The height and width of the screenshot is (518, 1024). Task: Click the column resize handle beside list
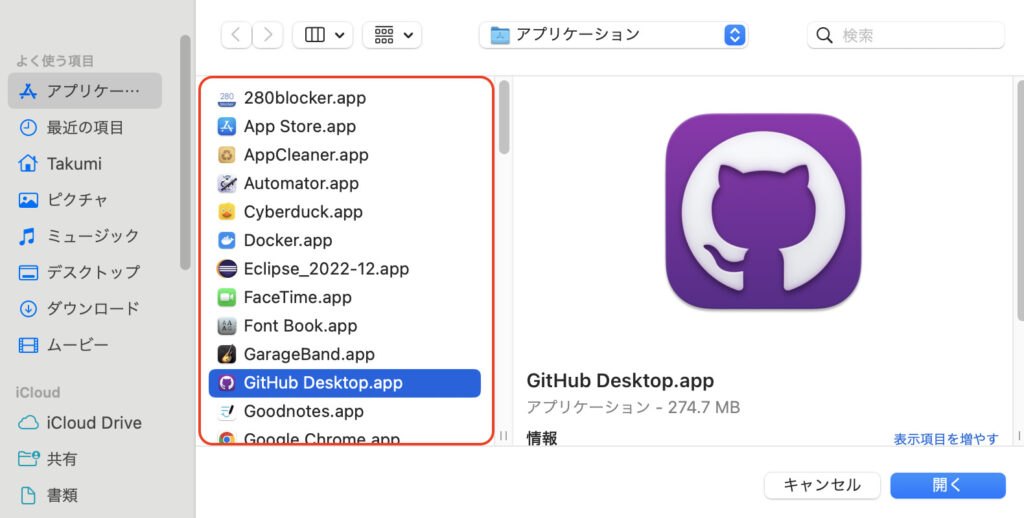(x=504, y=435)
